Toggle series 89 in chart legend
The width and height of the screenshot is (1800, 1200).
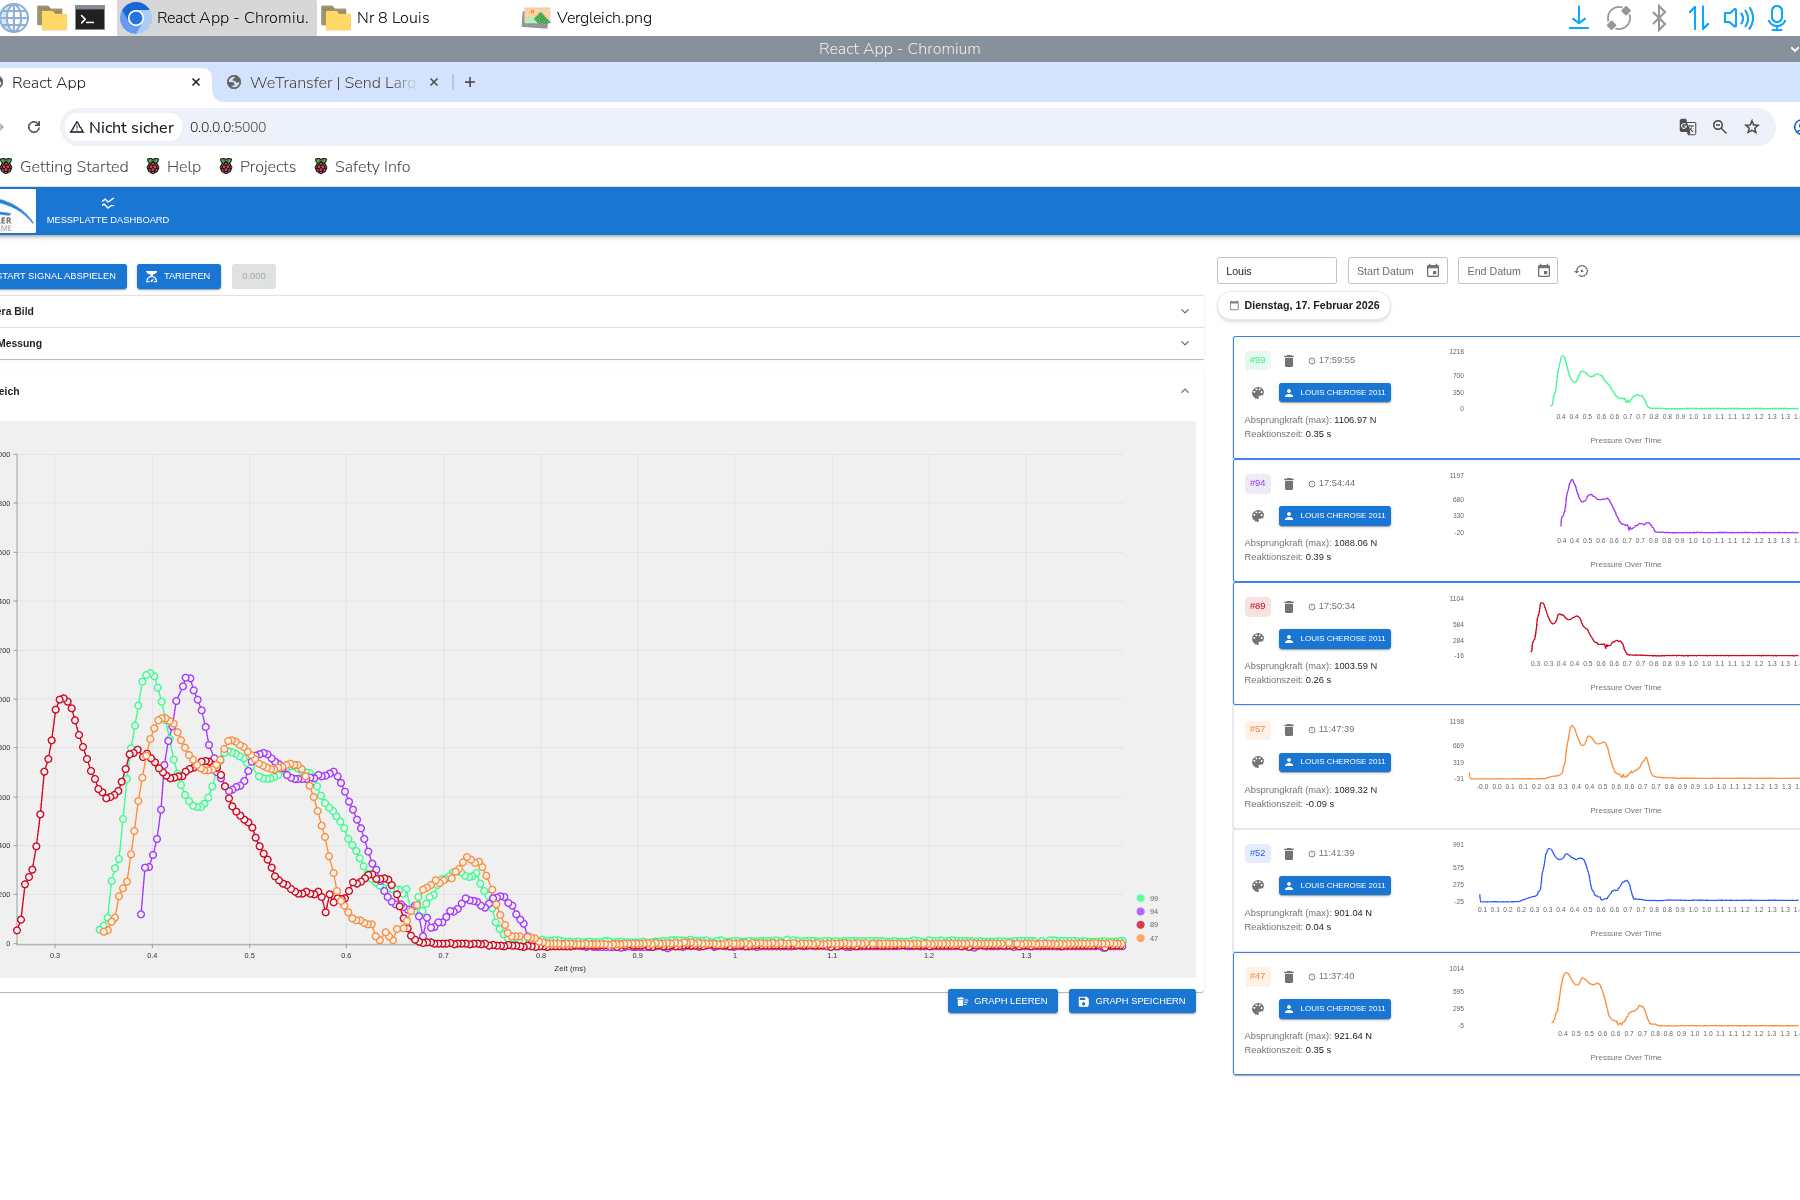(1147, 925)
